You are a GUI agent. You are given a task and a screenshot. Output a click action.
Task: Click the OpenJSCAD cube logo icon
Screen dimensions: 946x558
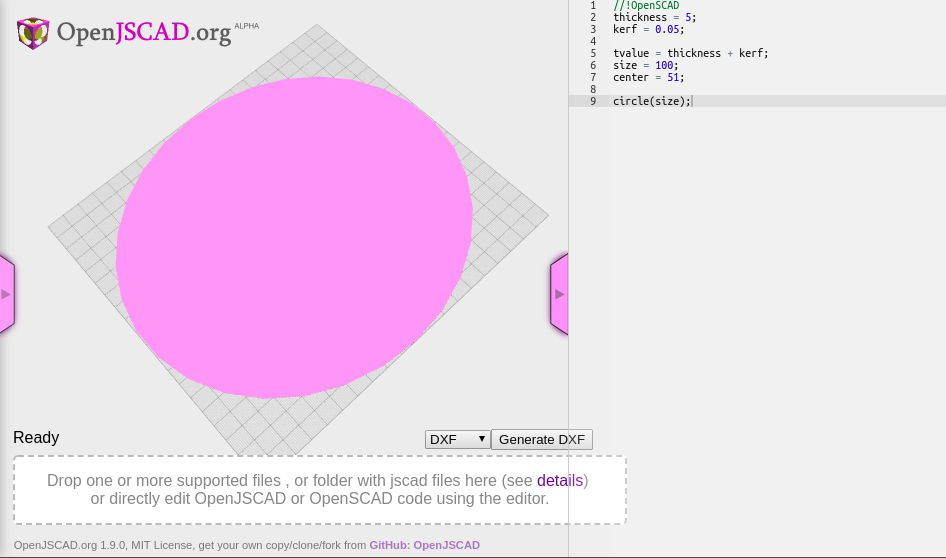pyautogui.click(x=33, y=33)
